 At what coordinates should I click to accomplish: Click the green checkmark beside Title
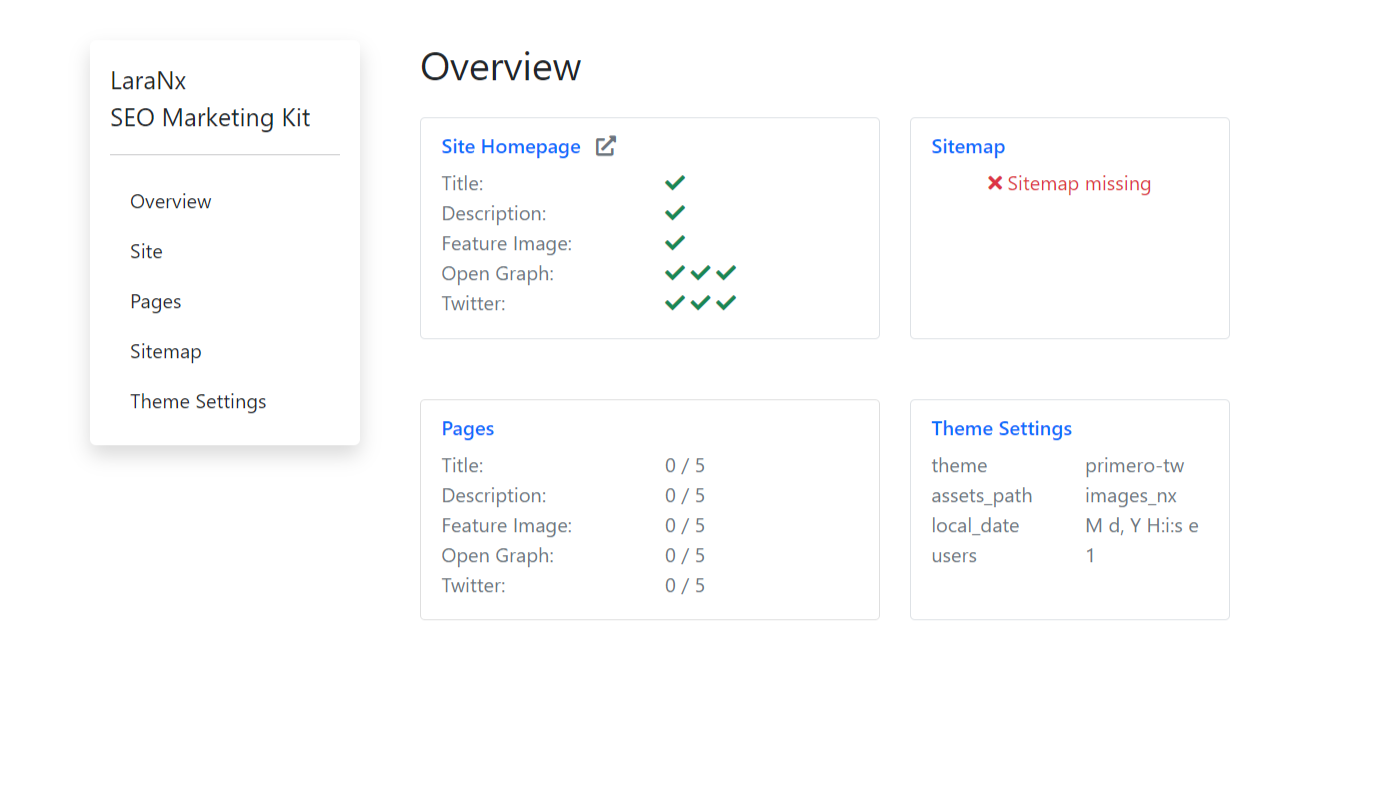click(674, 182)
